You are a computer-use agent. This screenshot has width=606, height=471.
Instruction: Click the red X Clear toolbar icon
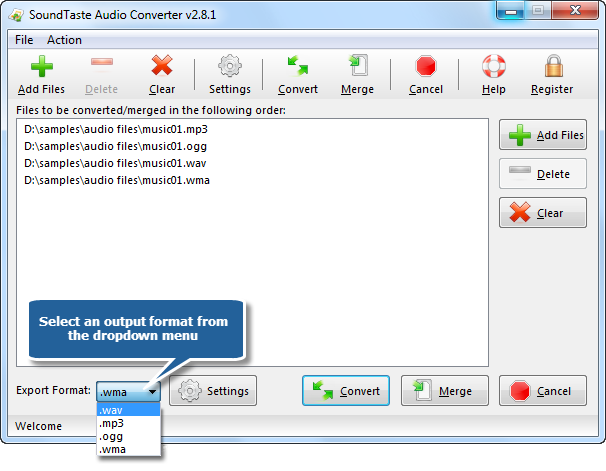tap(162, 65)
